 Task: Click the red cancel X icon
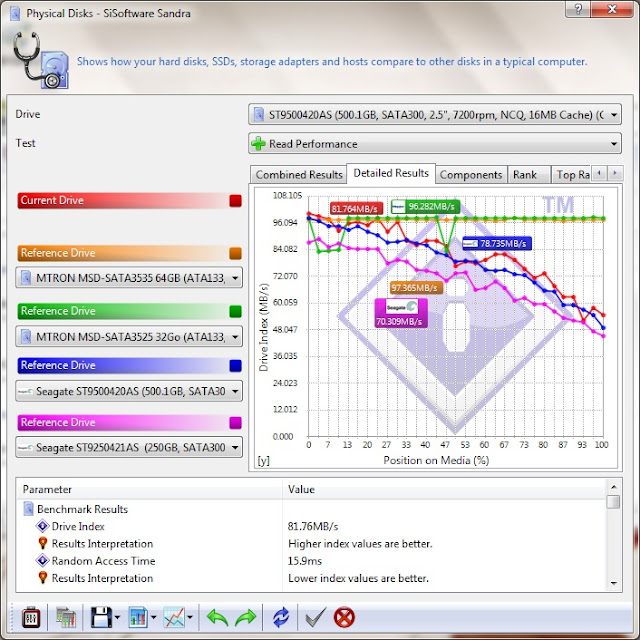(x=344, y=617)
